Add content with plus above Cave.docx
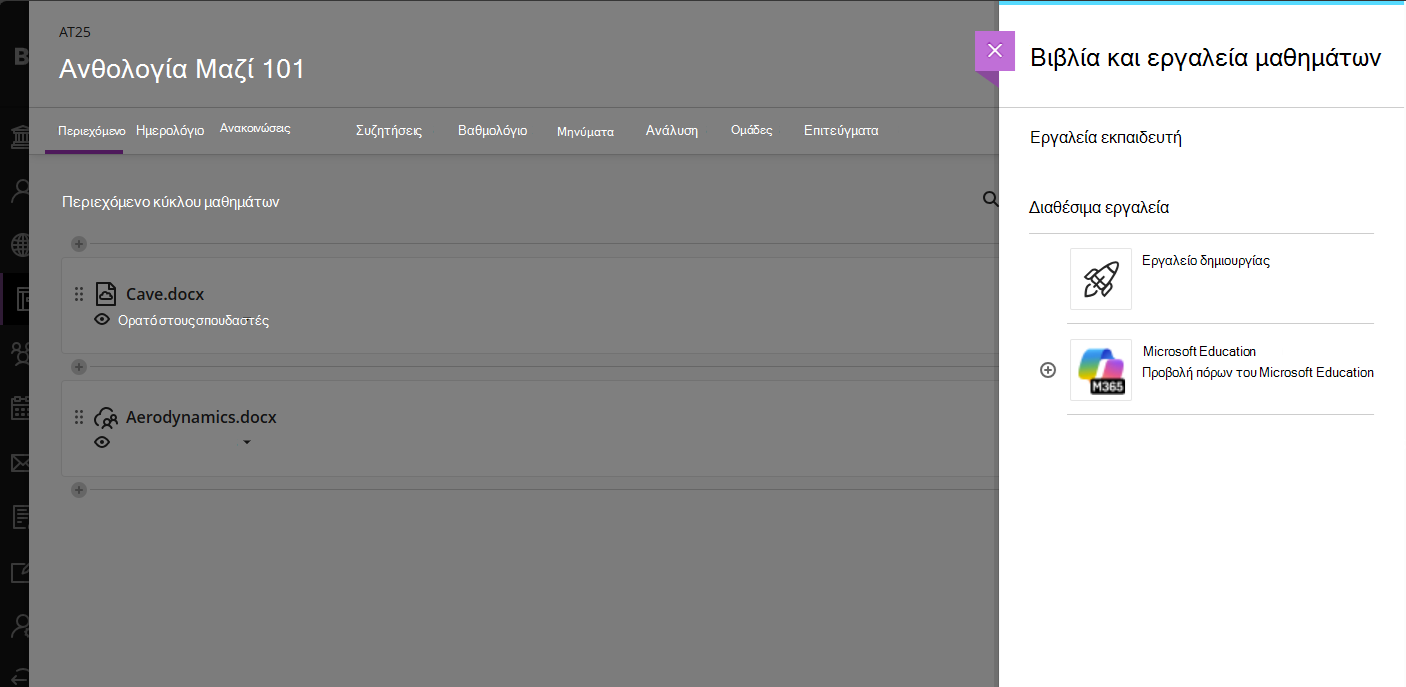This screenshot has width=1406, height=687. (x=79, y=244)
